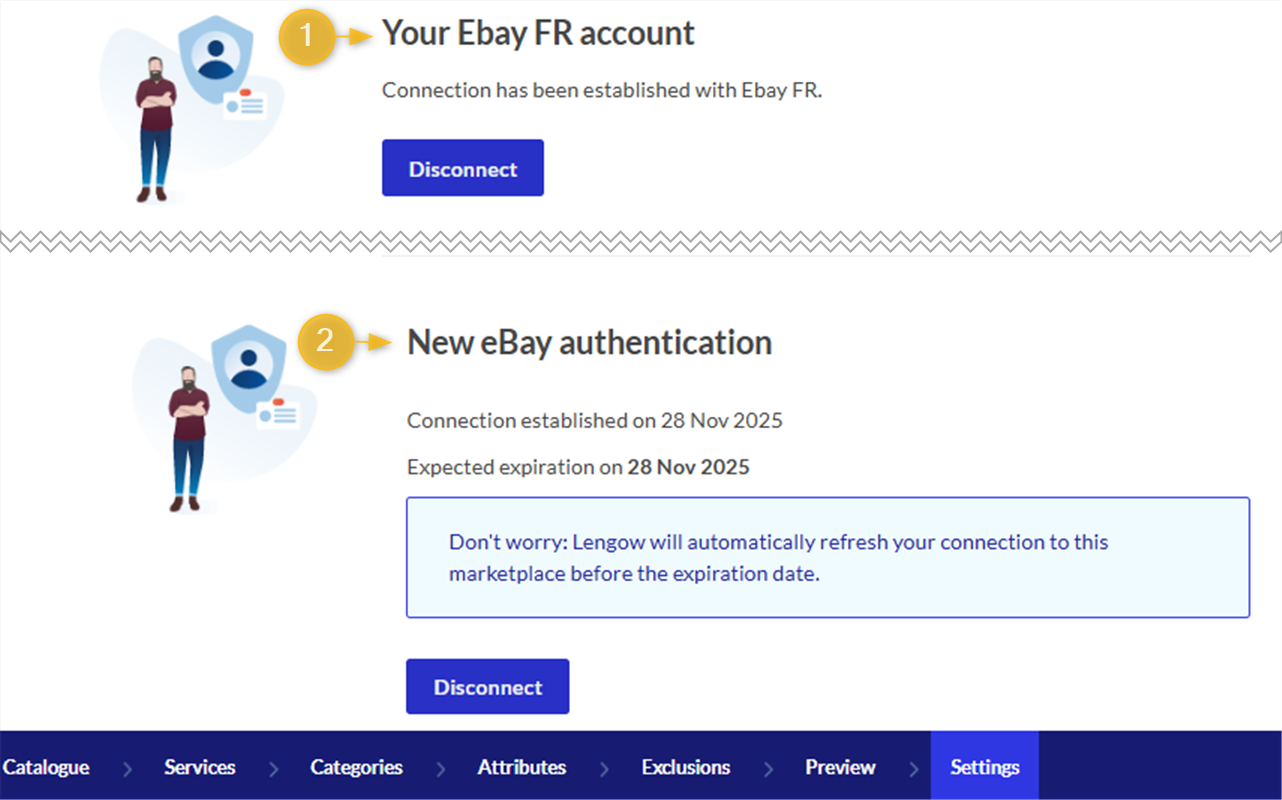1282x800 pixels.
Task: Click the yellow number 1 marker
Action: click(x=306, y=37)
